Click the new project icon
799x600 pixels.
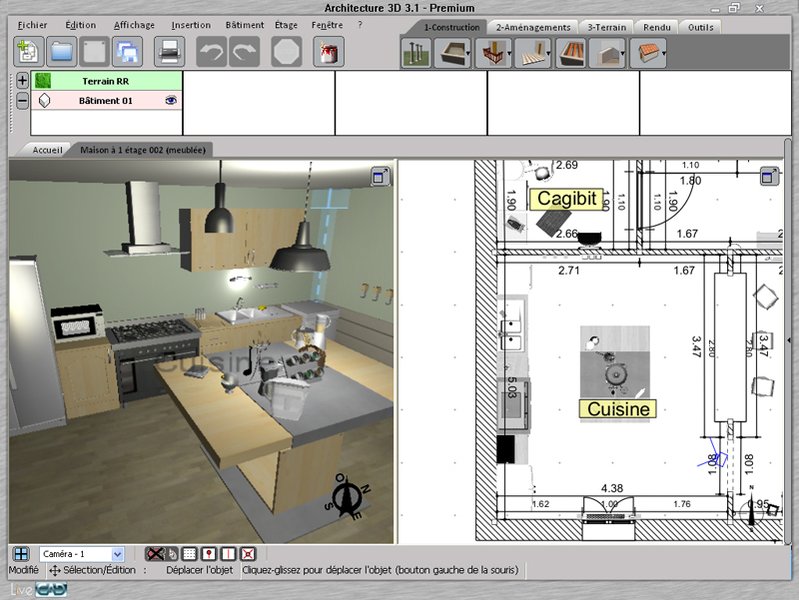tap(27, 51)
